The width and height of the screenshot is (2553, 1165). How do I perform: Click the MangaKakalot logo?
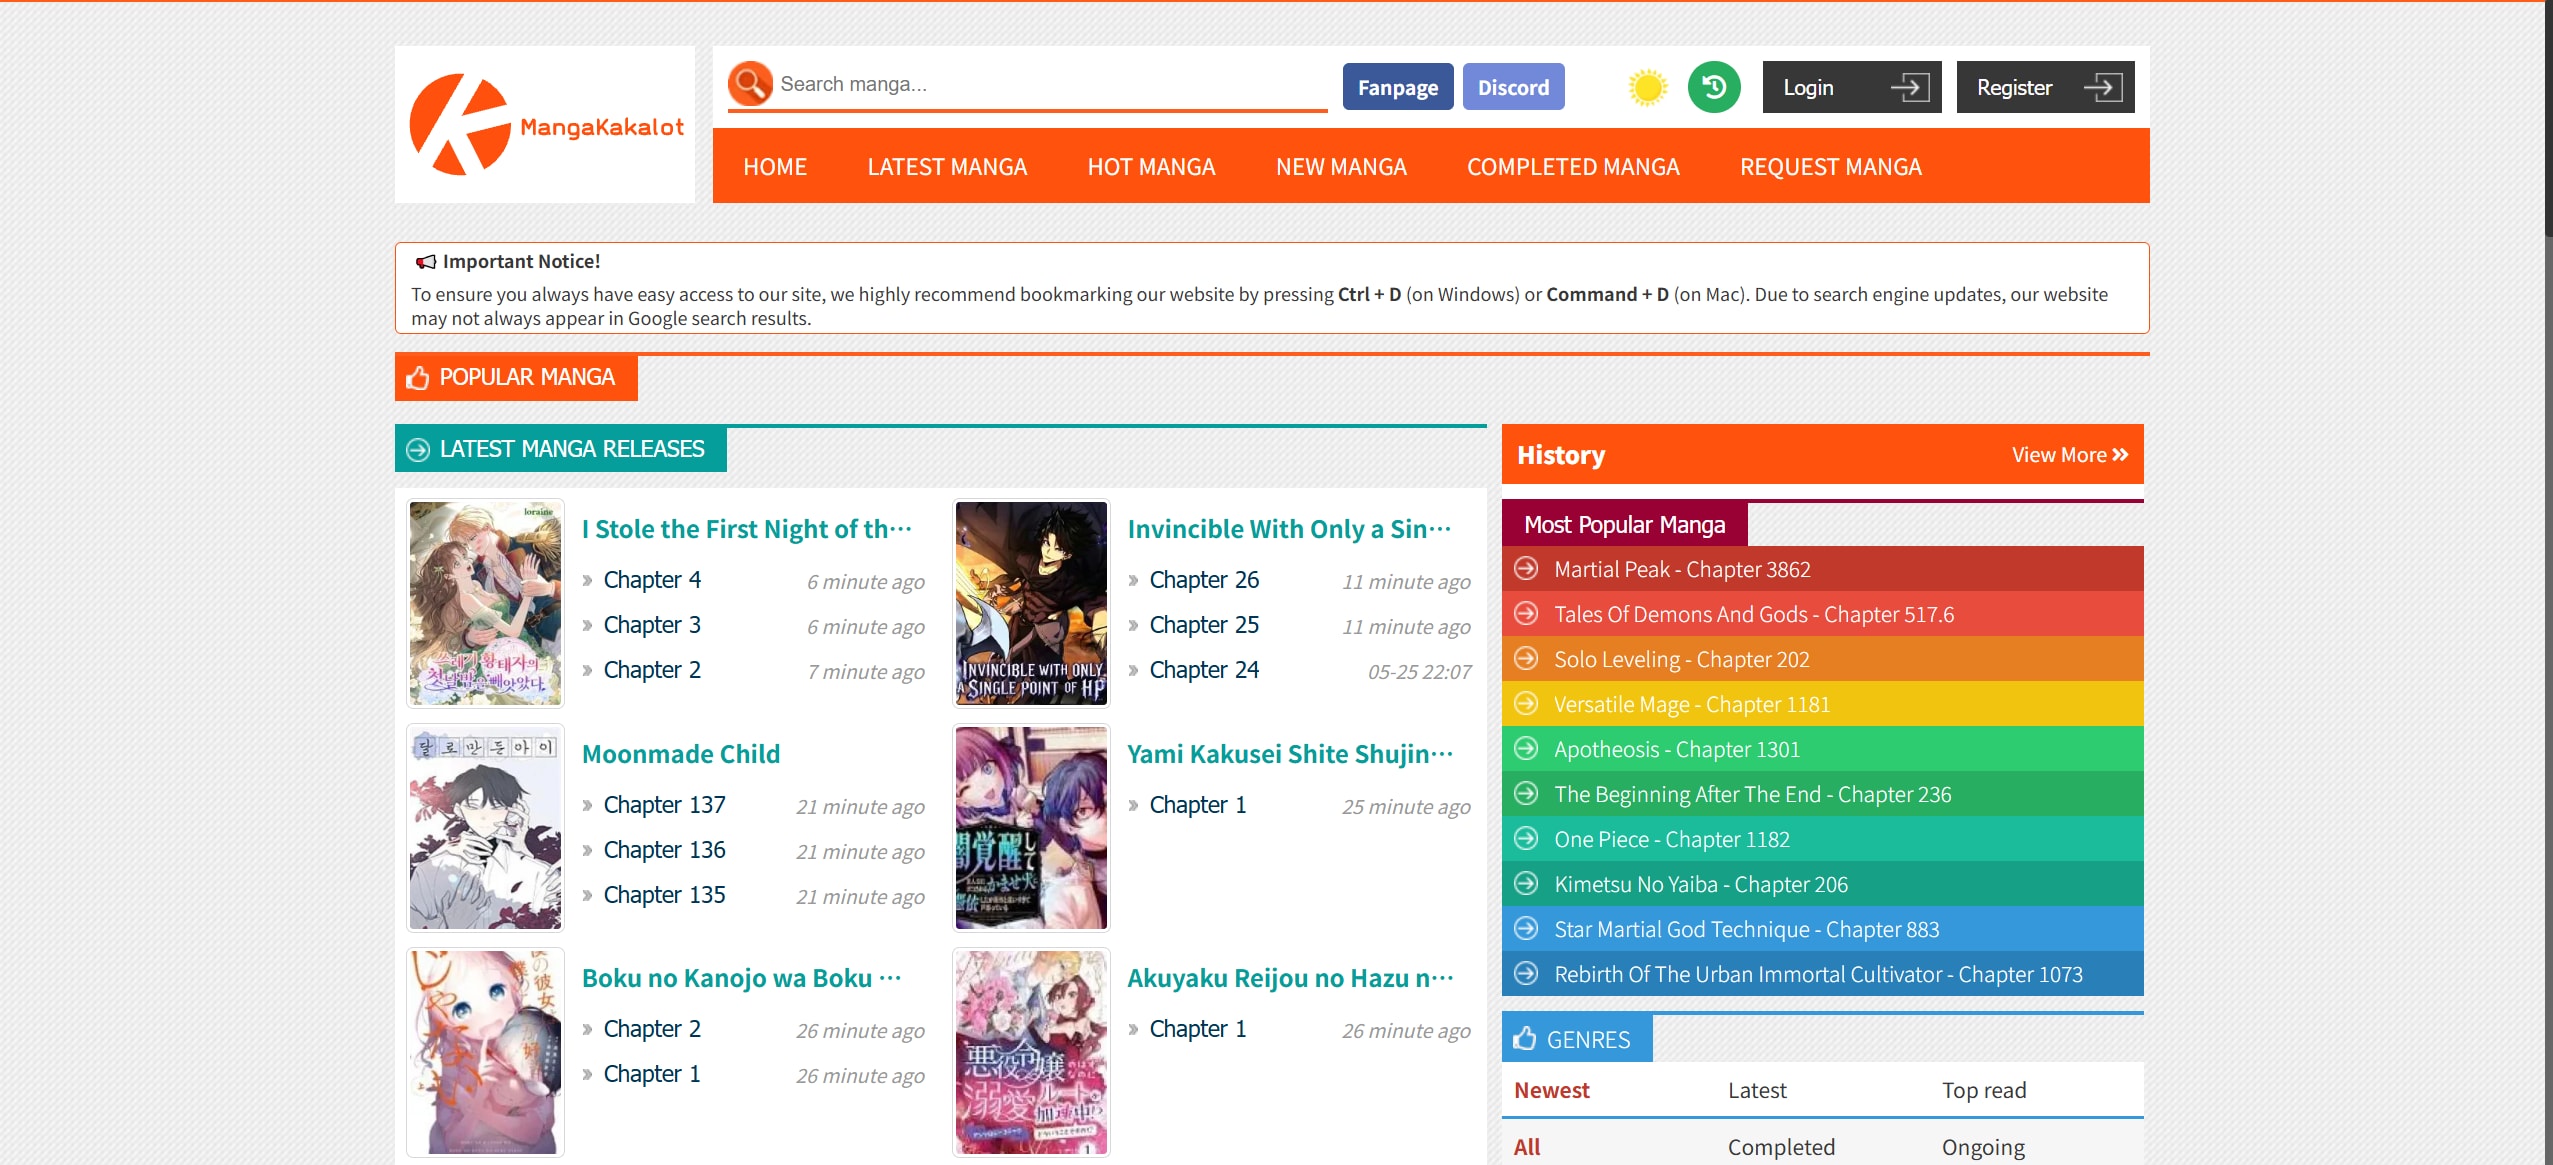tap(546, 125)
